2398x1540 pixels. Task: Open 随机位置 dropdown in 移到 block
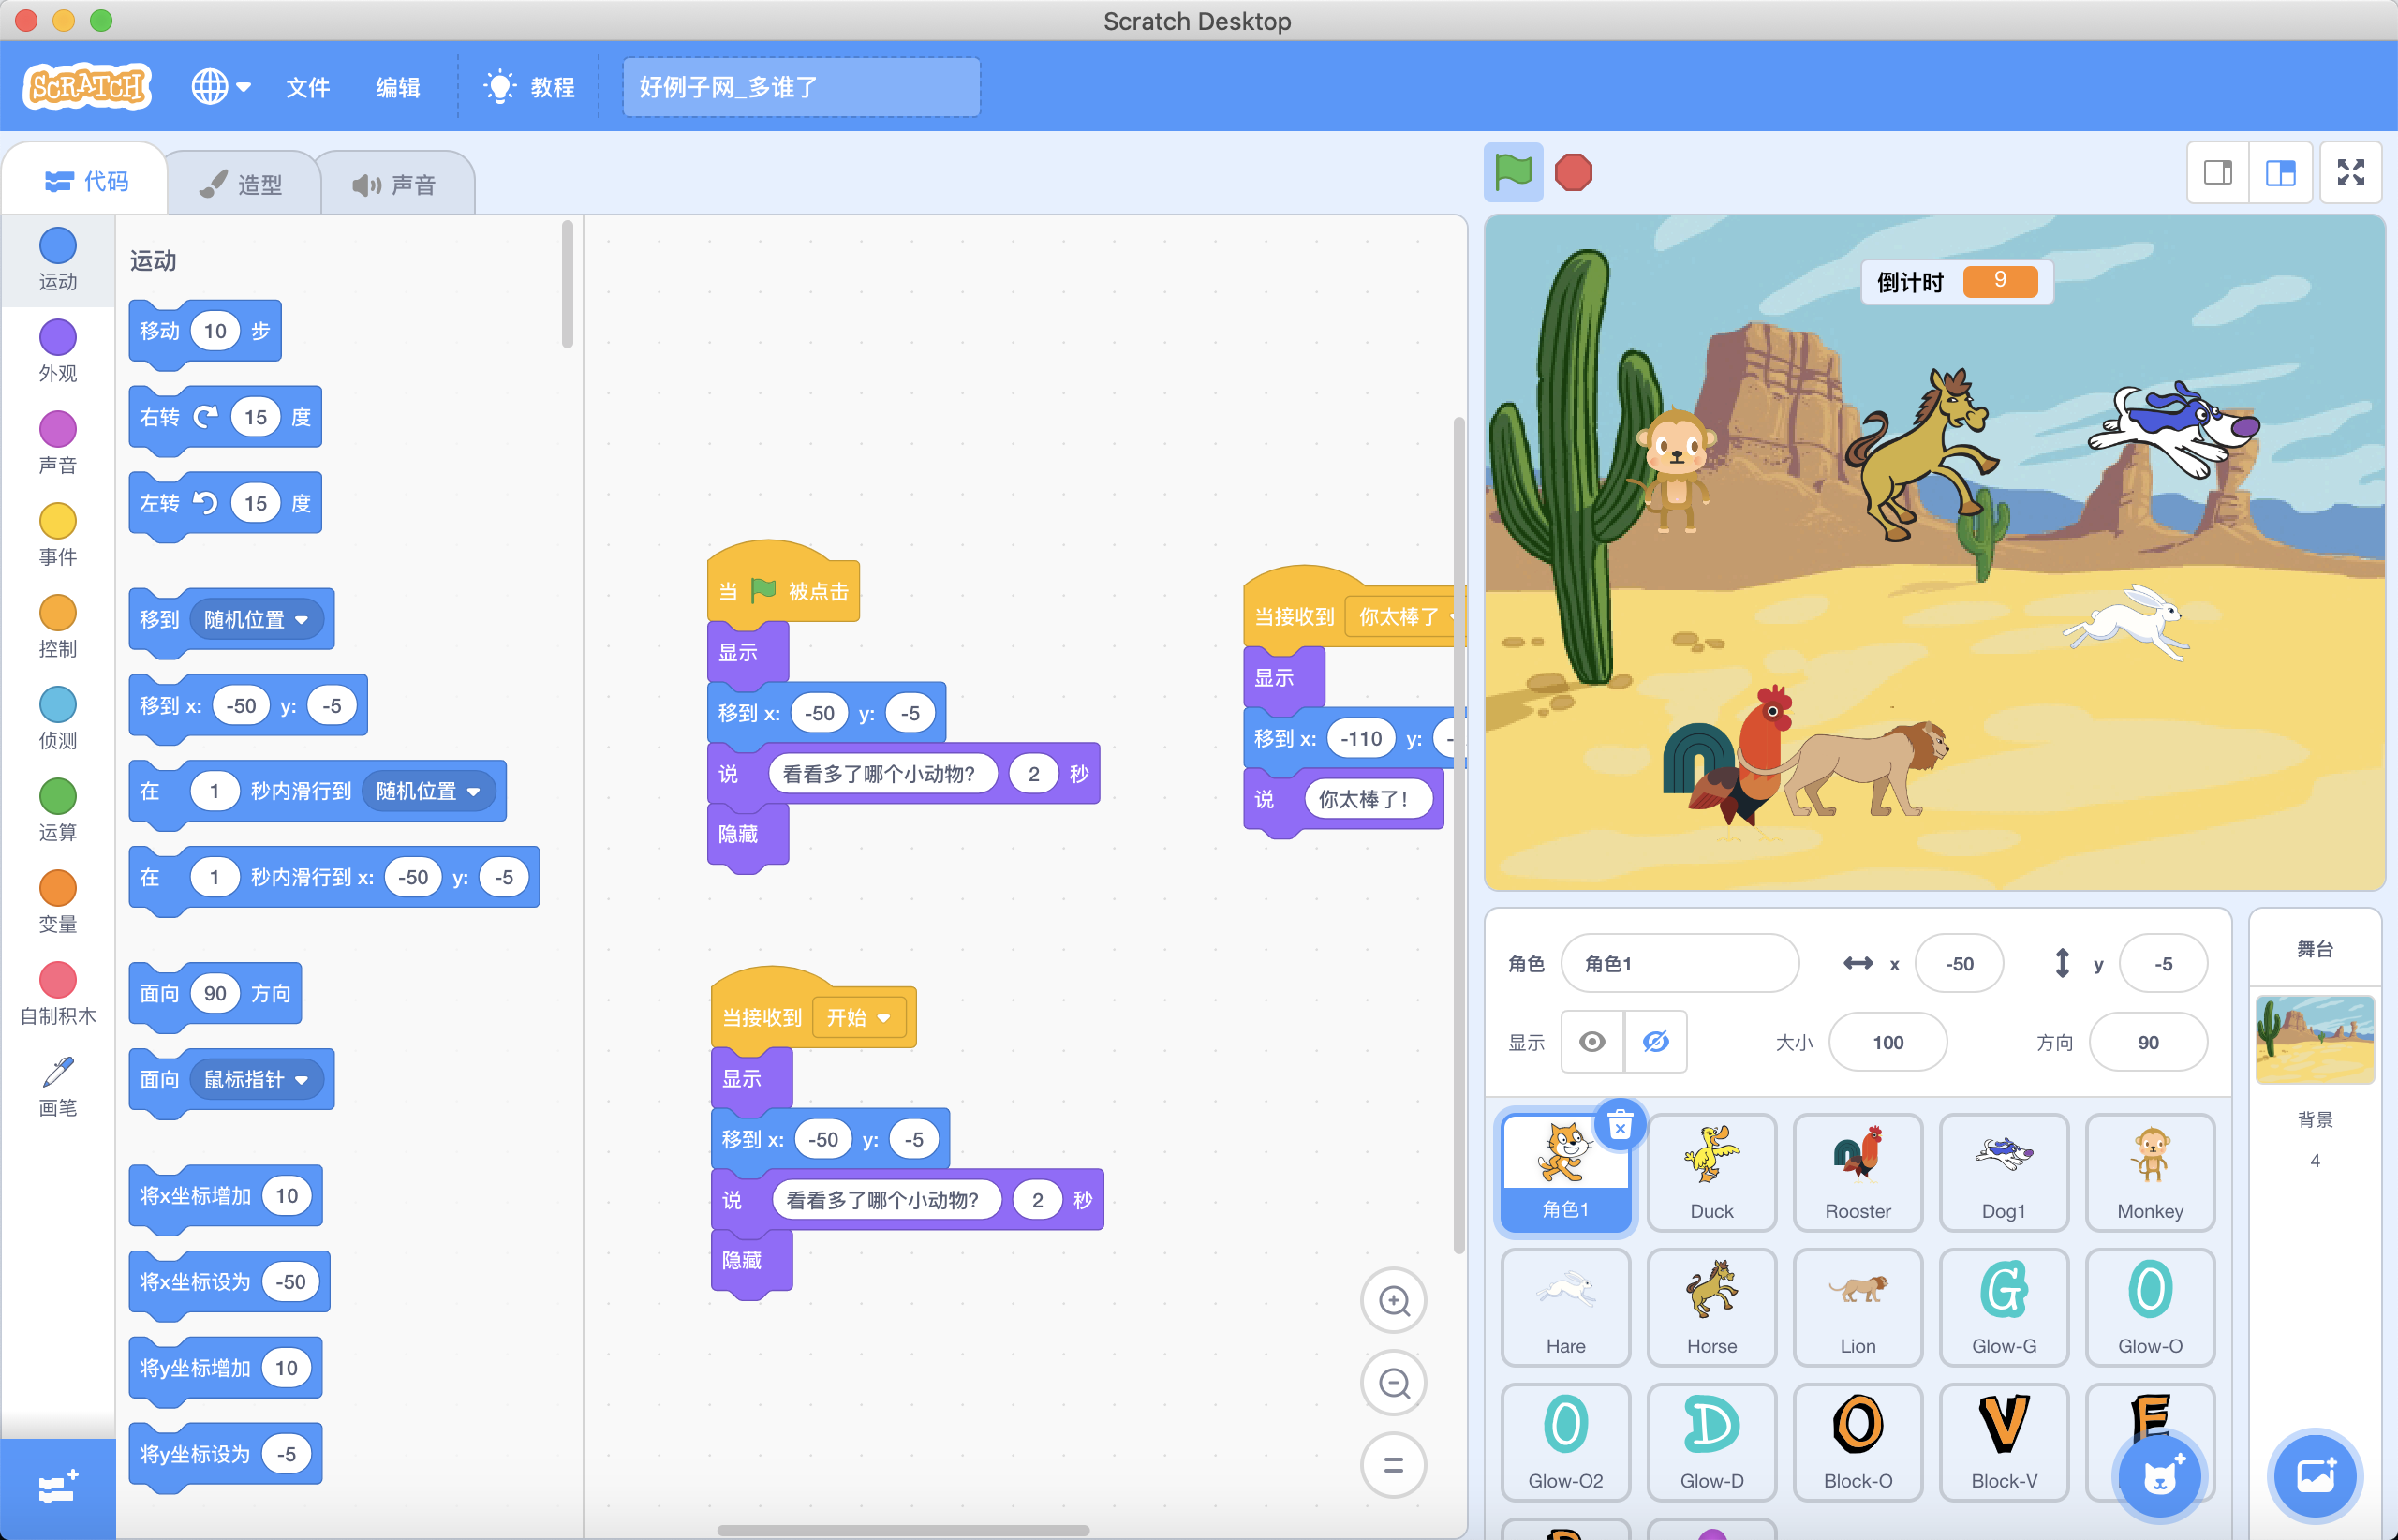pyautogui.click(x=256, y=619)
